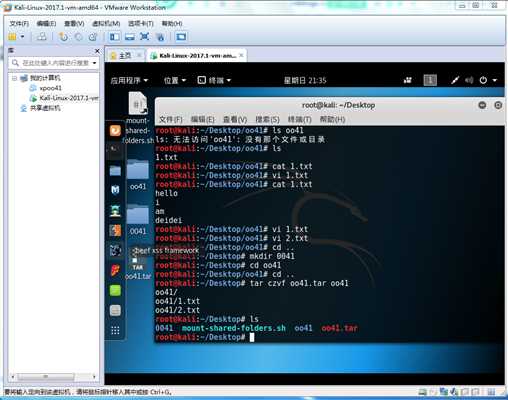Open terminal window 编辑(E) menu

pyautogui.click(x=203, y=119)
